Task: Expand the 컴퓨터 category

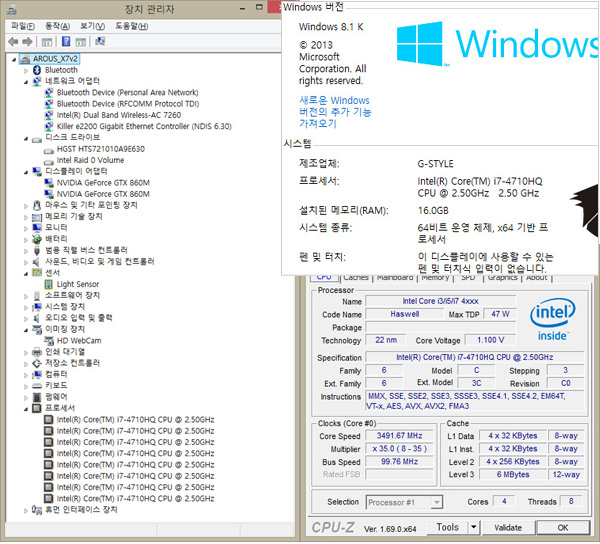Action: point(26,375)
